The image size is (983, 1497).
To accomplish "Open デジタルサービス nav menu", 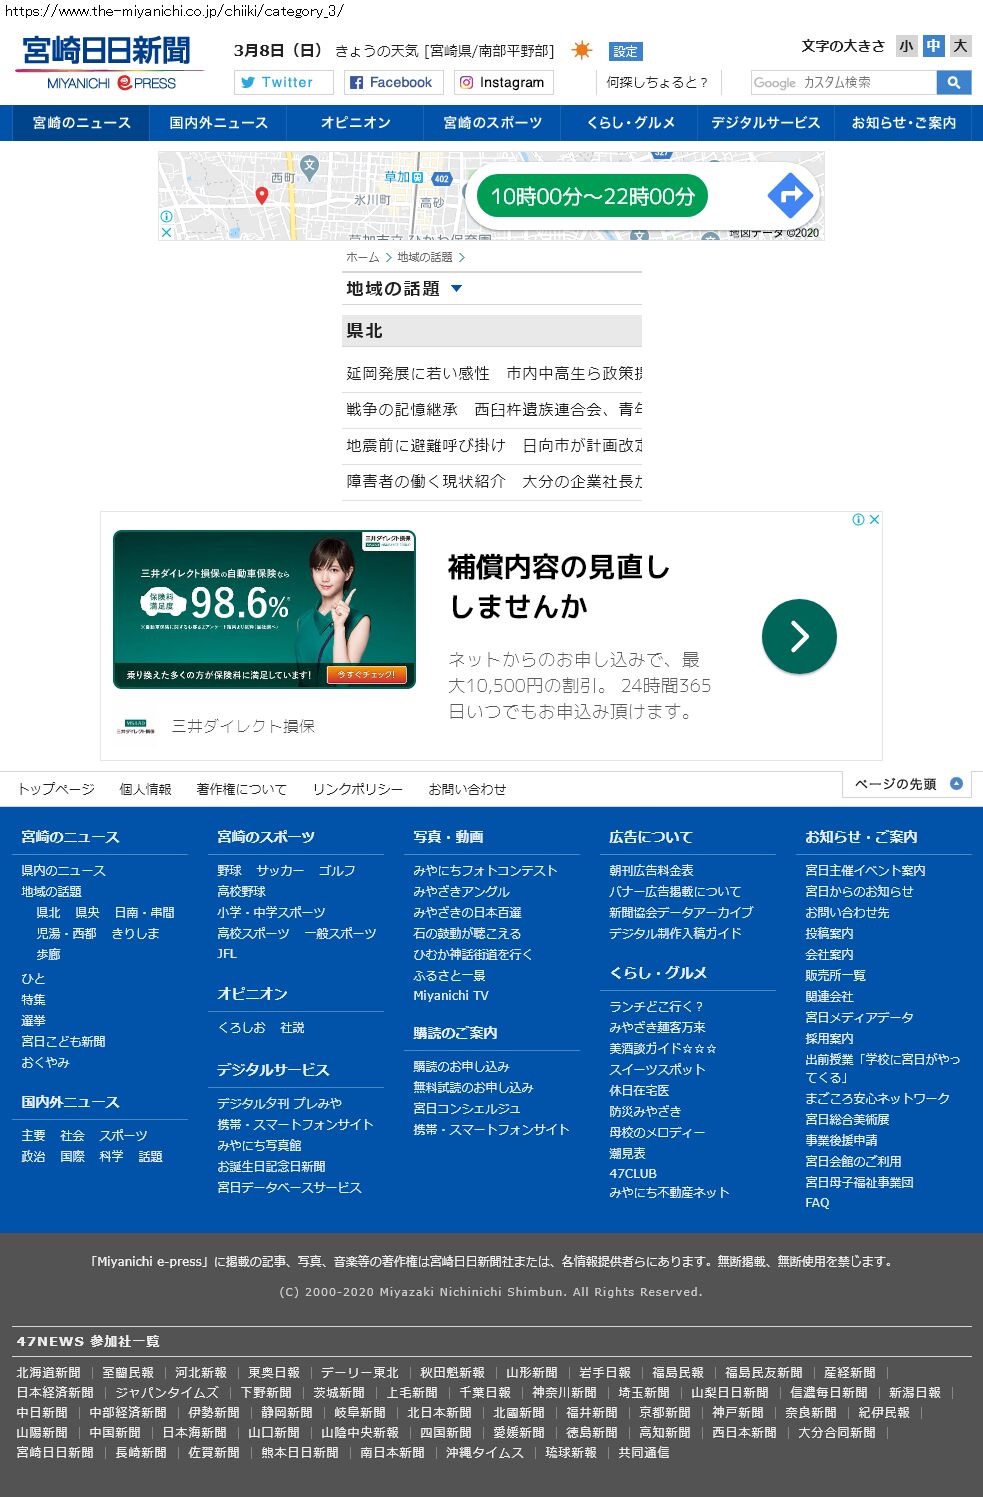I will [766, 123].
